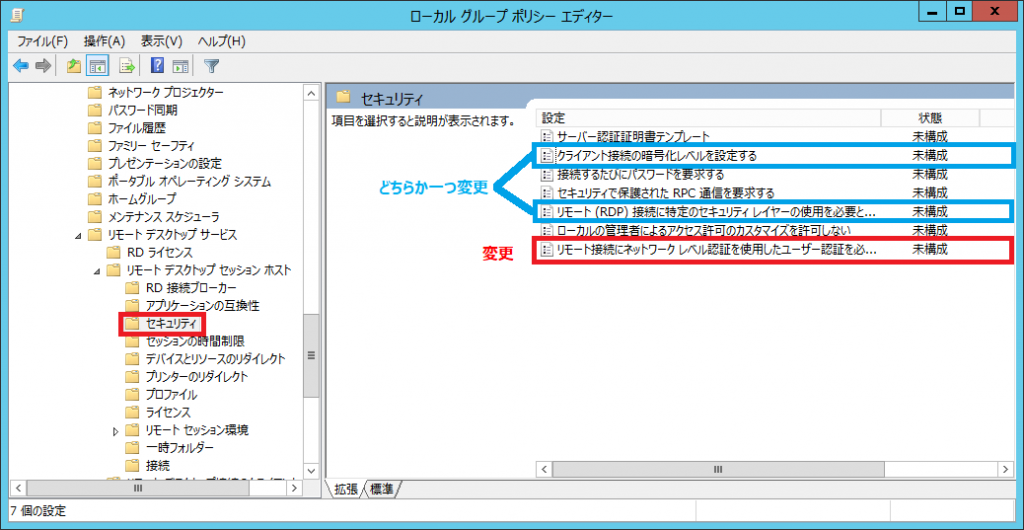The height and width of the screenshot is (530, 1024).
Task: Click tree pane vertical scrollbar up arrow
Action: (x=312, y=93)
